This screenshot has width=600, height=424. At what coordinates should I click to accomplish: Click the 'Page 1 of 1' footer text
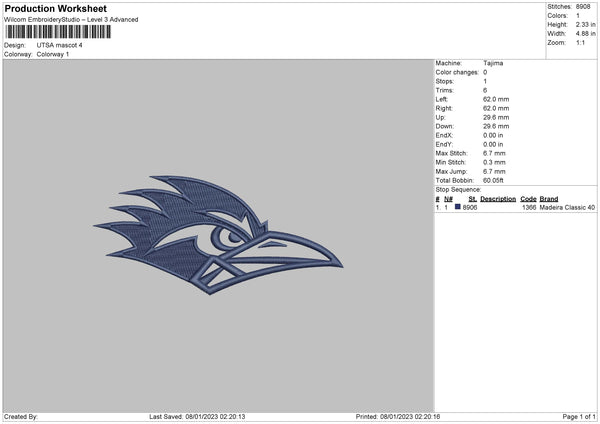pyautogui.click(x=579, y=417)
